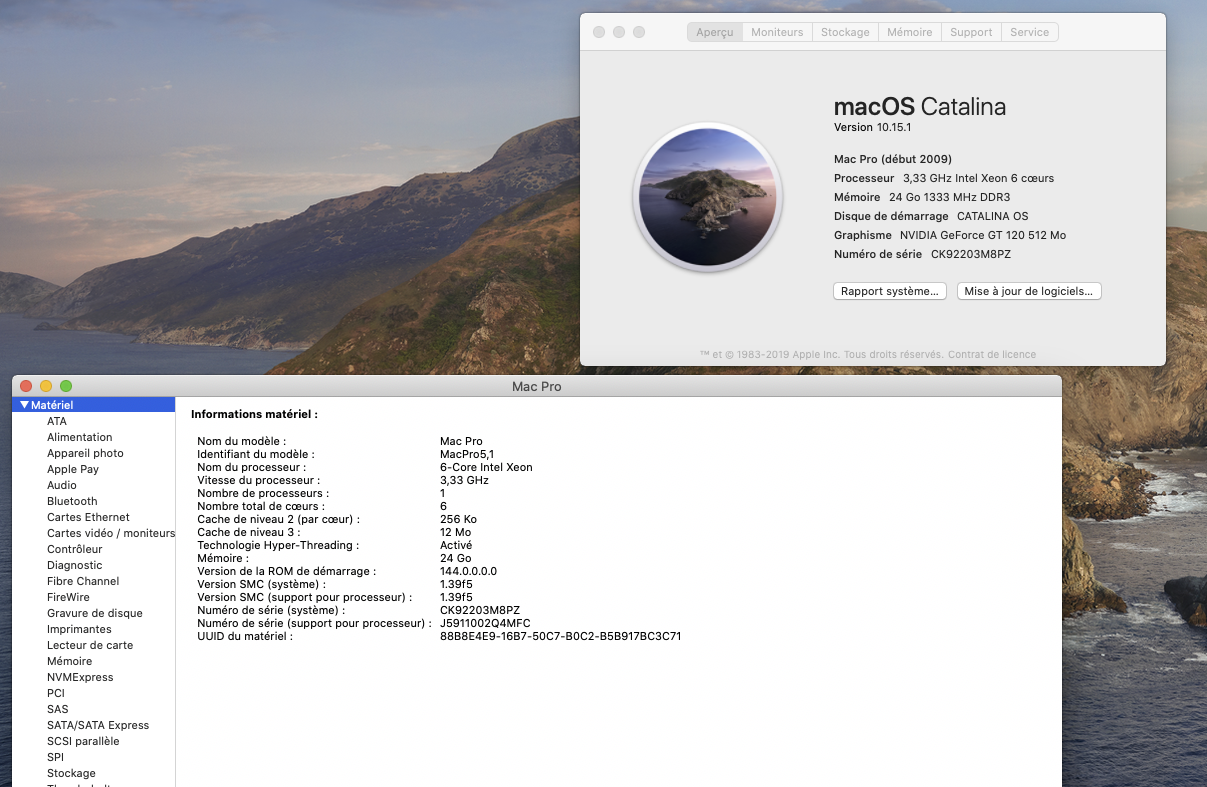1207x787 pixels.
Task: Select FireWire in the sidebar
Action: coord(68,597)
